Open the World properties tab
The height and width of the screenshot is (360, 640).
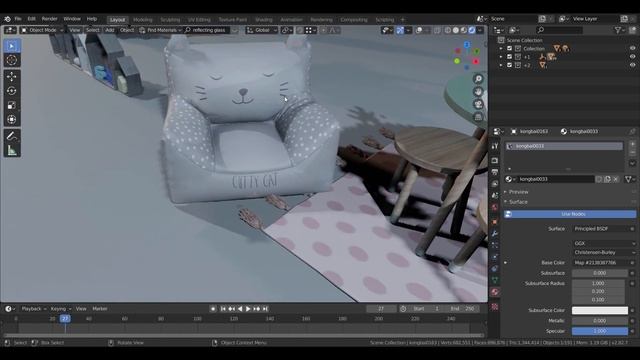[495, 207]
